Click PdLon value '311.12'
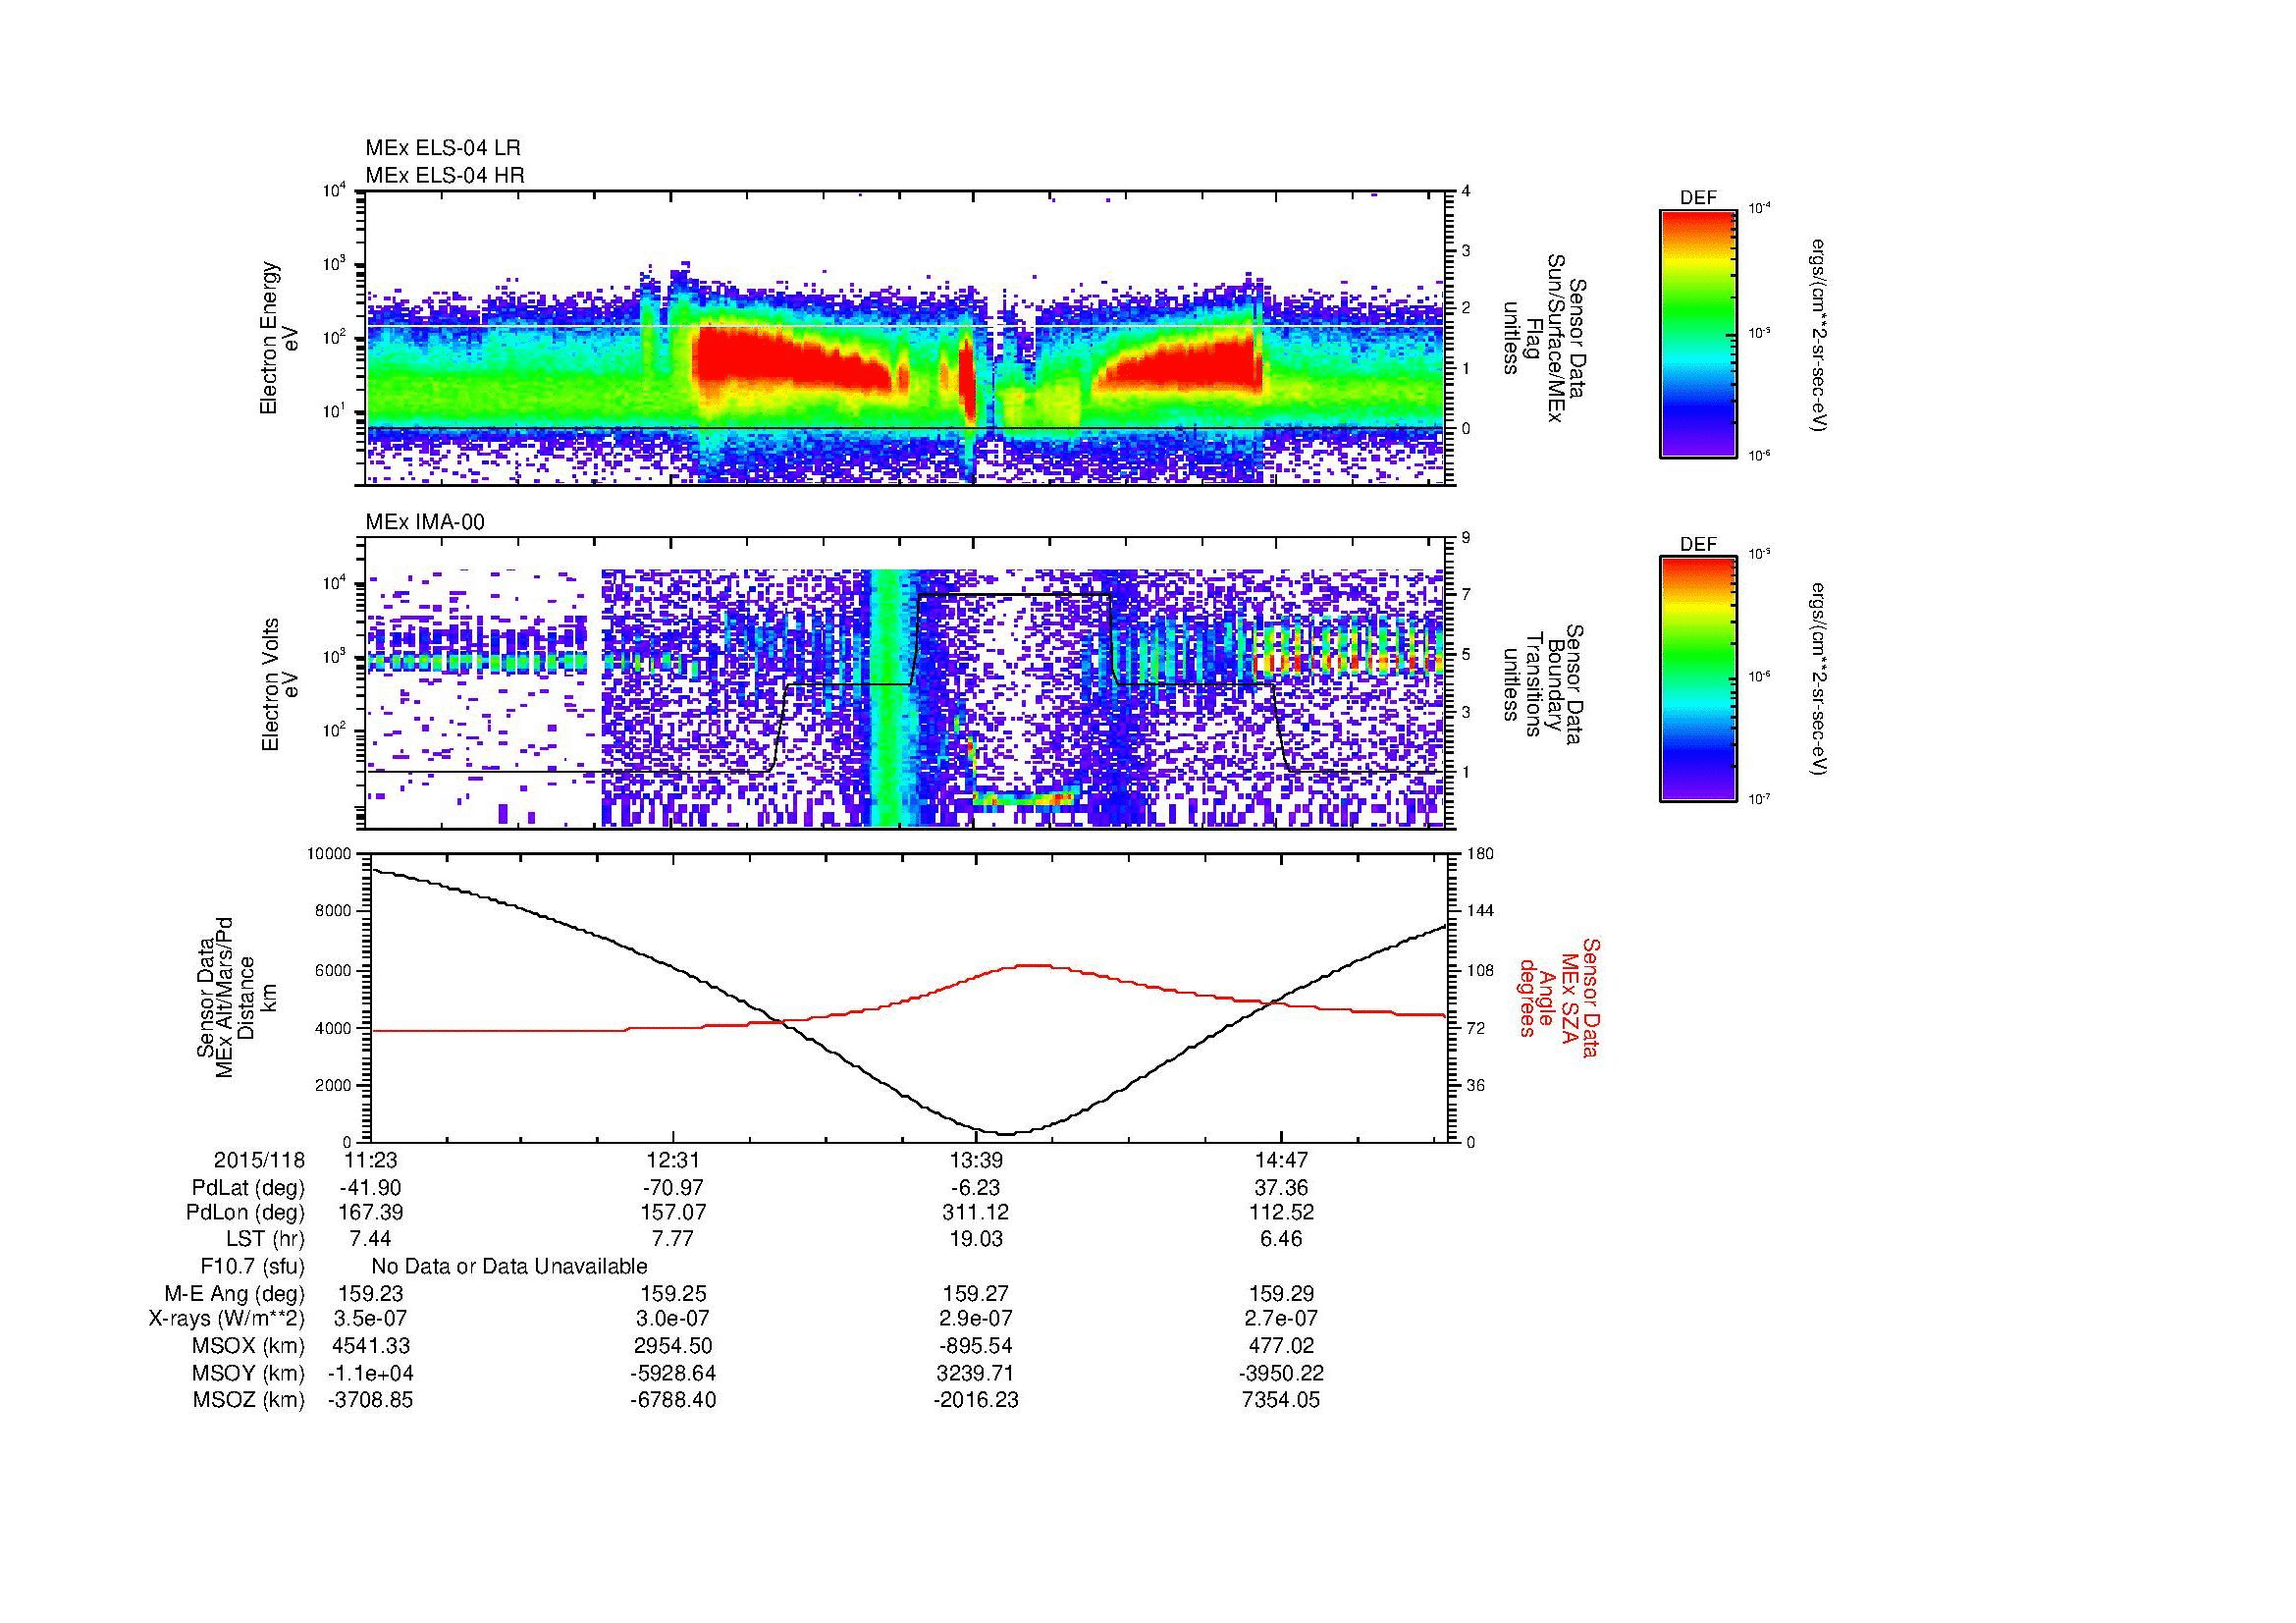The width and height of the screenshot is (2296, 1623). pyautogui.click(x=976, y=1213)
